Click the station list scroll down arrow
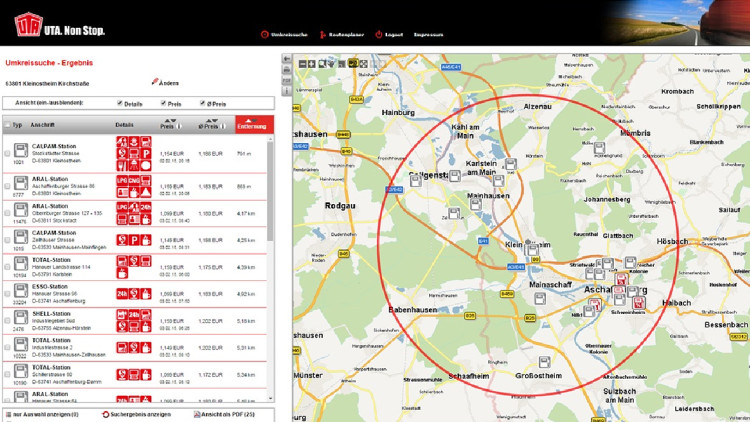The height and width of the screenshot is (422, 750). click(x=271, y=398)
